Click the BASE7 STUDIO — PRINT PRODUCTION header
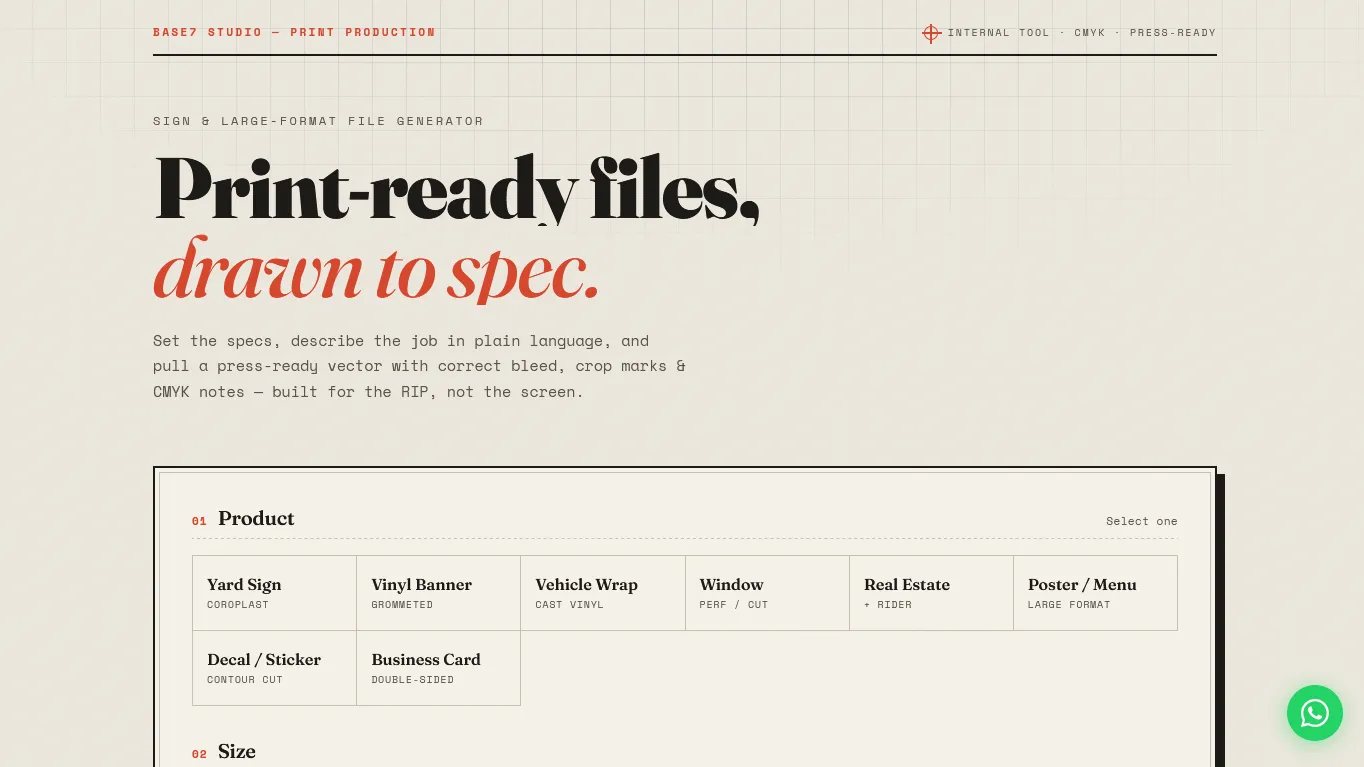The height and width of the screenshot is (767, 1364). [294, 32]
